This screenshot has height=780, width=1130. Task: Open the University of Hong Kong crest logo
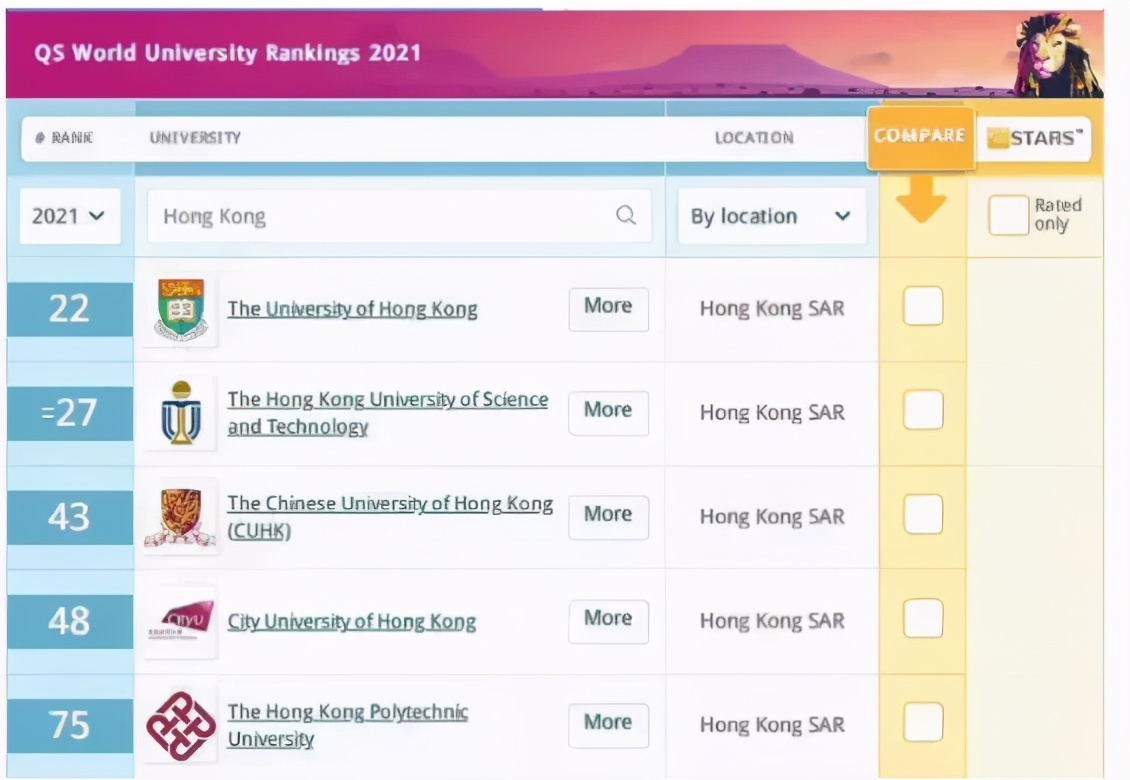(181, 310)
